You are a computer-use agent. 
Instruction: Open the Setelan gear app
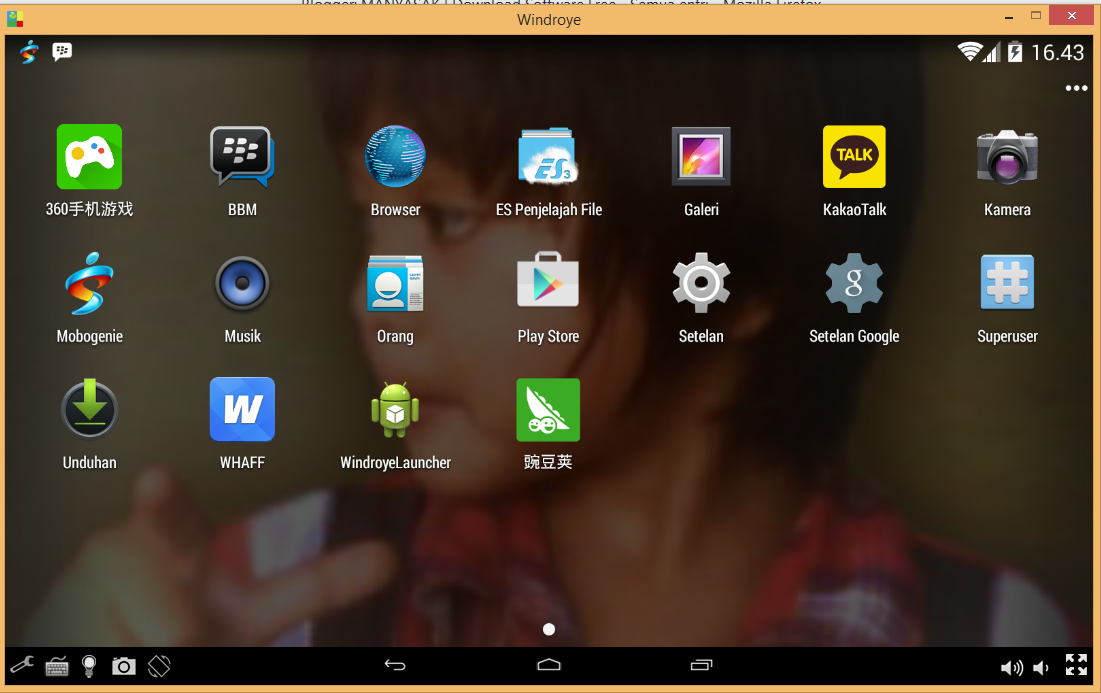click(701, 283)
